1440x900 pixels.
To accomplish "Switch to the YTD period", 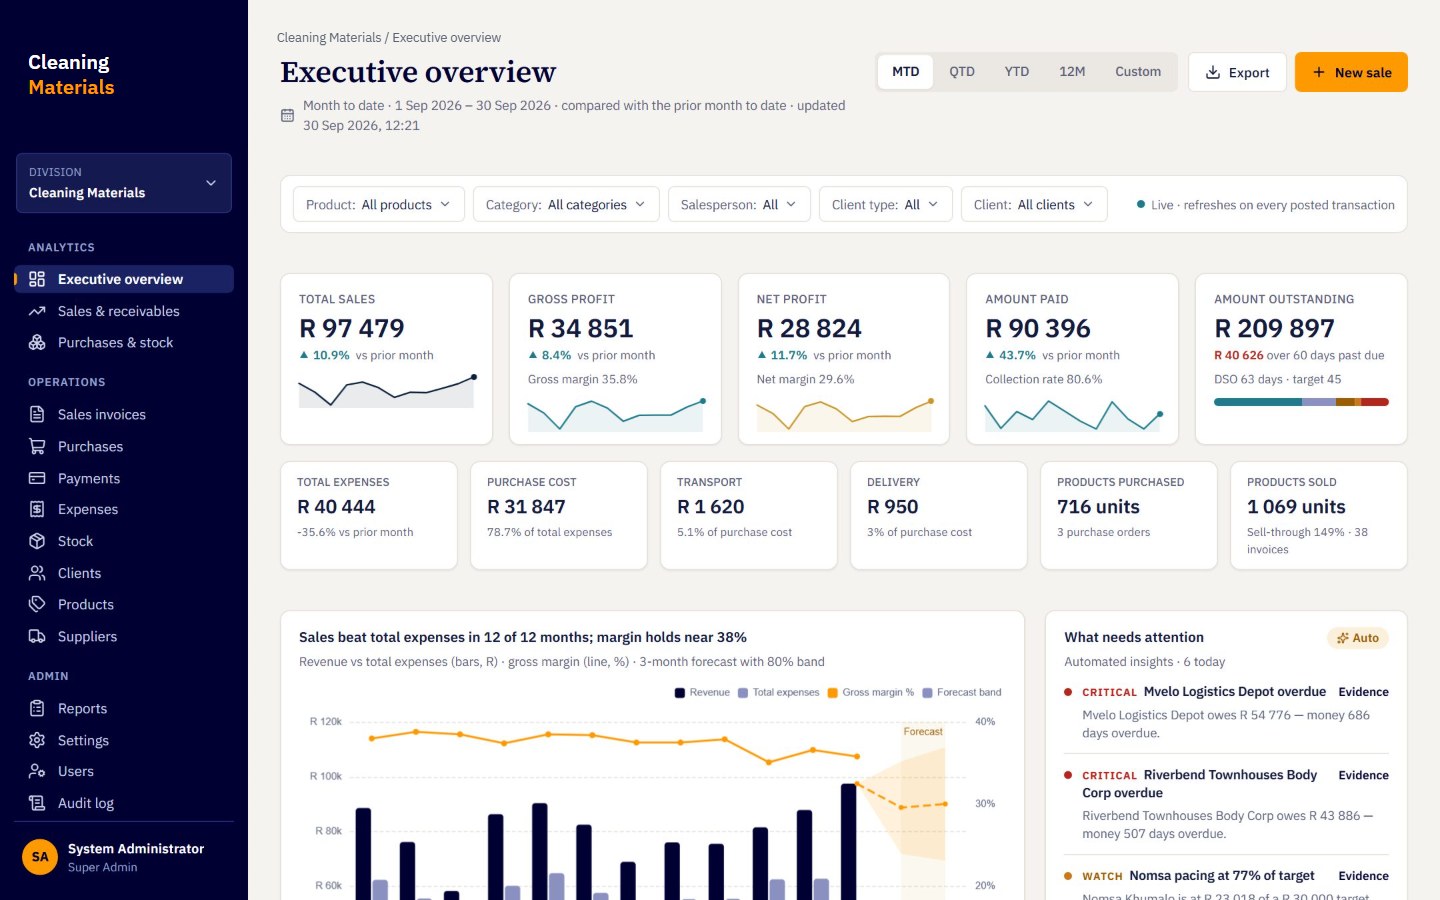I will [x=1017, y=72].
